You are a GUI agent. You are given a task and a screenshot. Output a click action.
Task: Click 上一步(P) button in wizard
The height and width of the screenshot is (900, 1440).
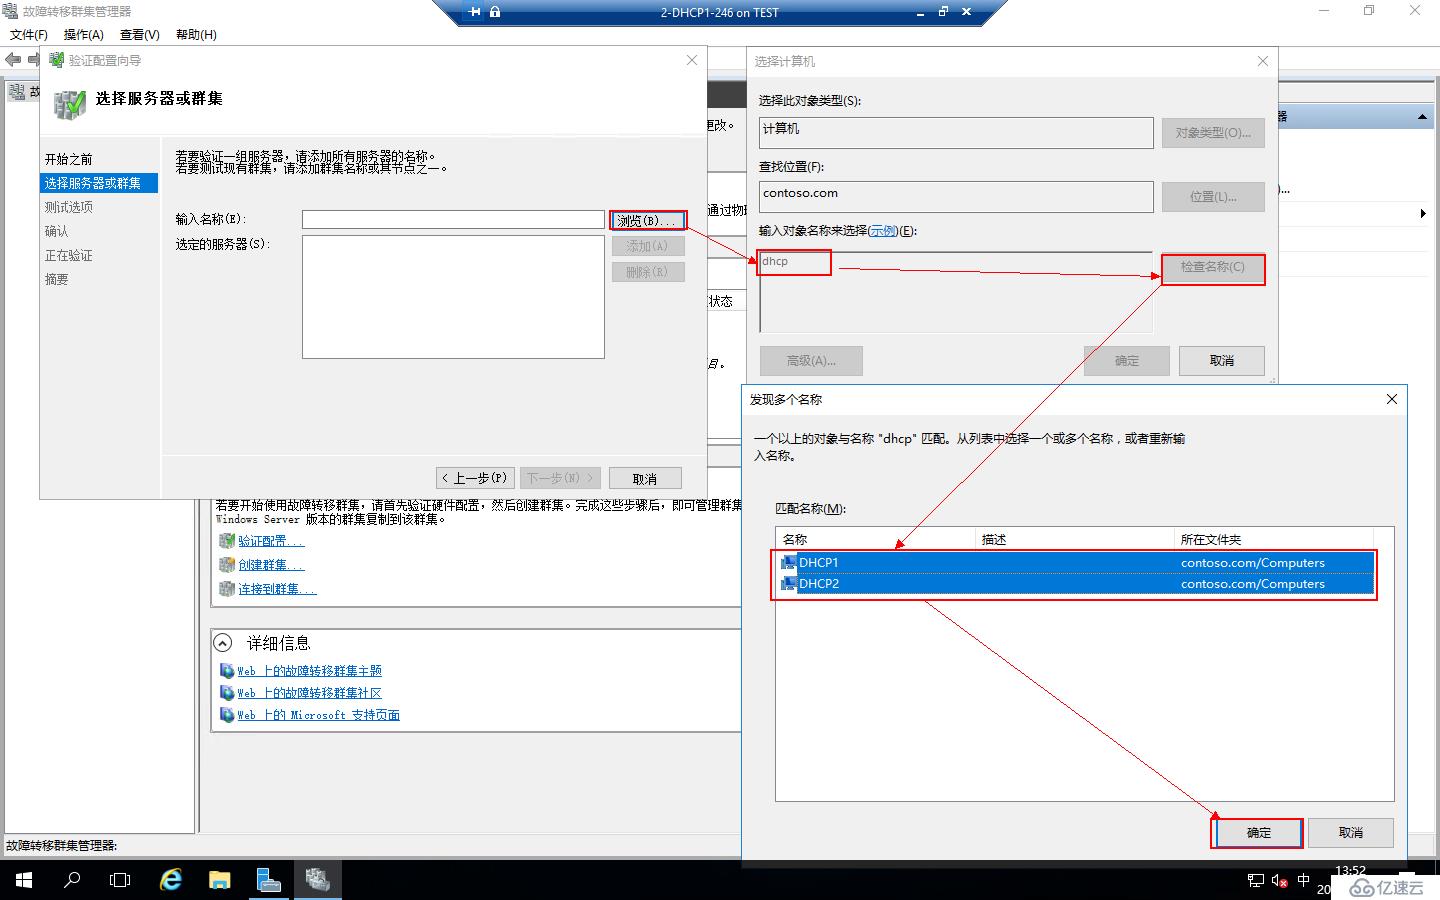476,478
